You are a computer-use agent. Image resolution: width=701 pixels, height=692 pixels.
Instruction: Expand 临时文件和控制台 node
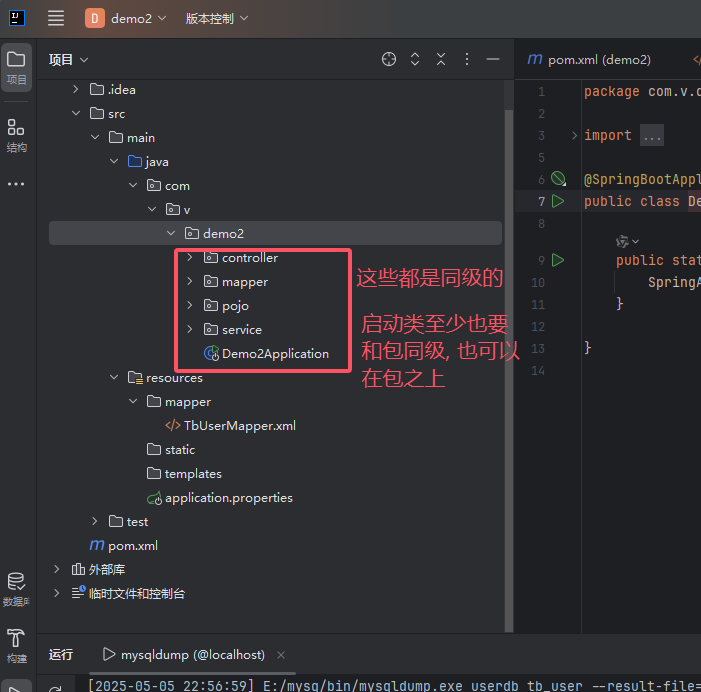pos(57,593)
